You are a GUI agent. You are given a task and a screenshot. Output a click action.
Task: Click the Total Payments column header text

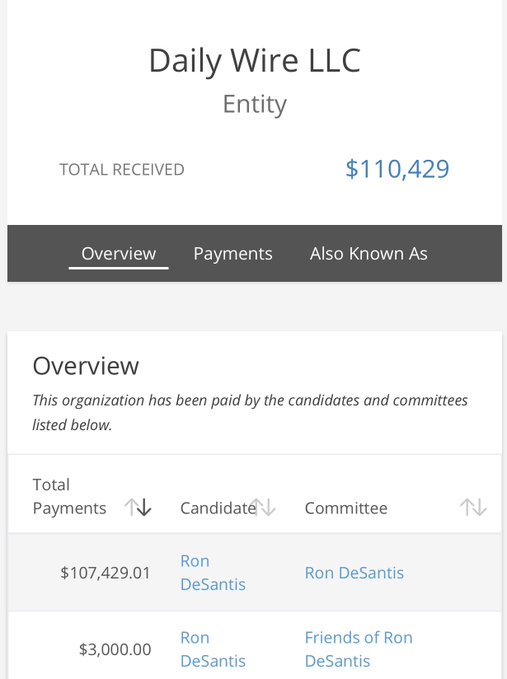(x=69, y=496)
